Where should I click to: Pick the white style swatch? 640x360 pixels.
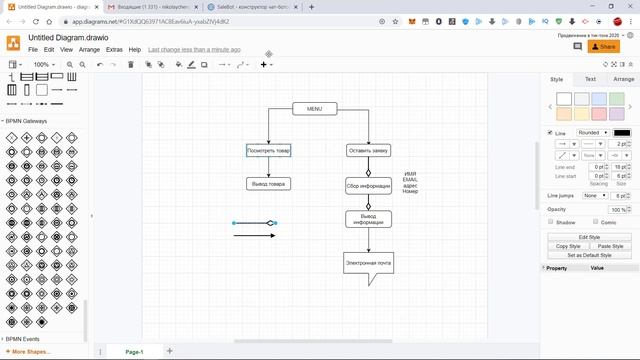[x=564, y=99]
